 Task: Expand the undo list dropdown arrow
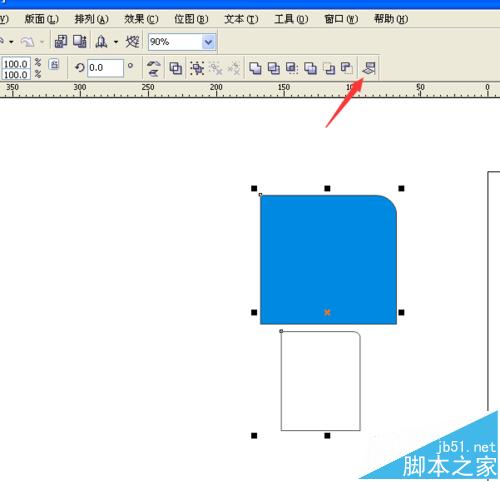11,42
